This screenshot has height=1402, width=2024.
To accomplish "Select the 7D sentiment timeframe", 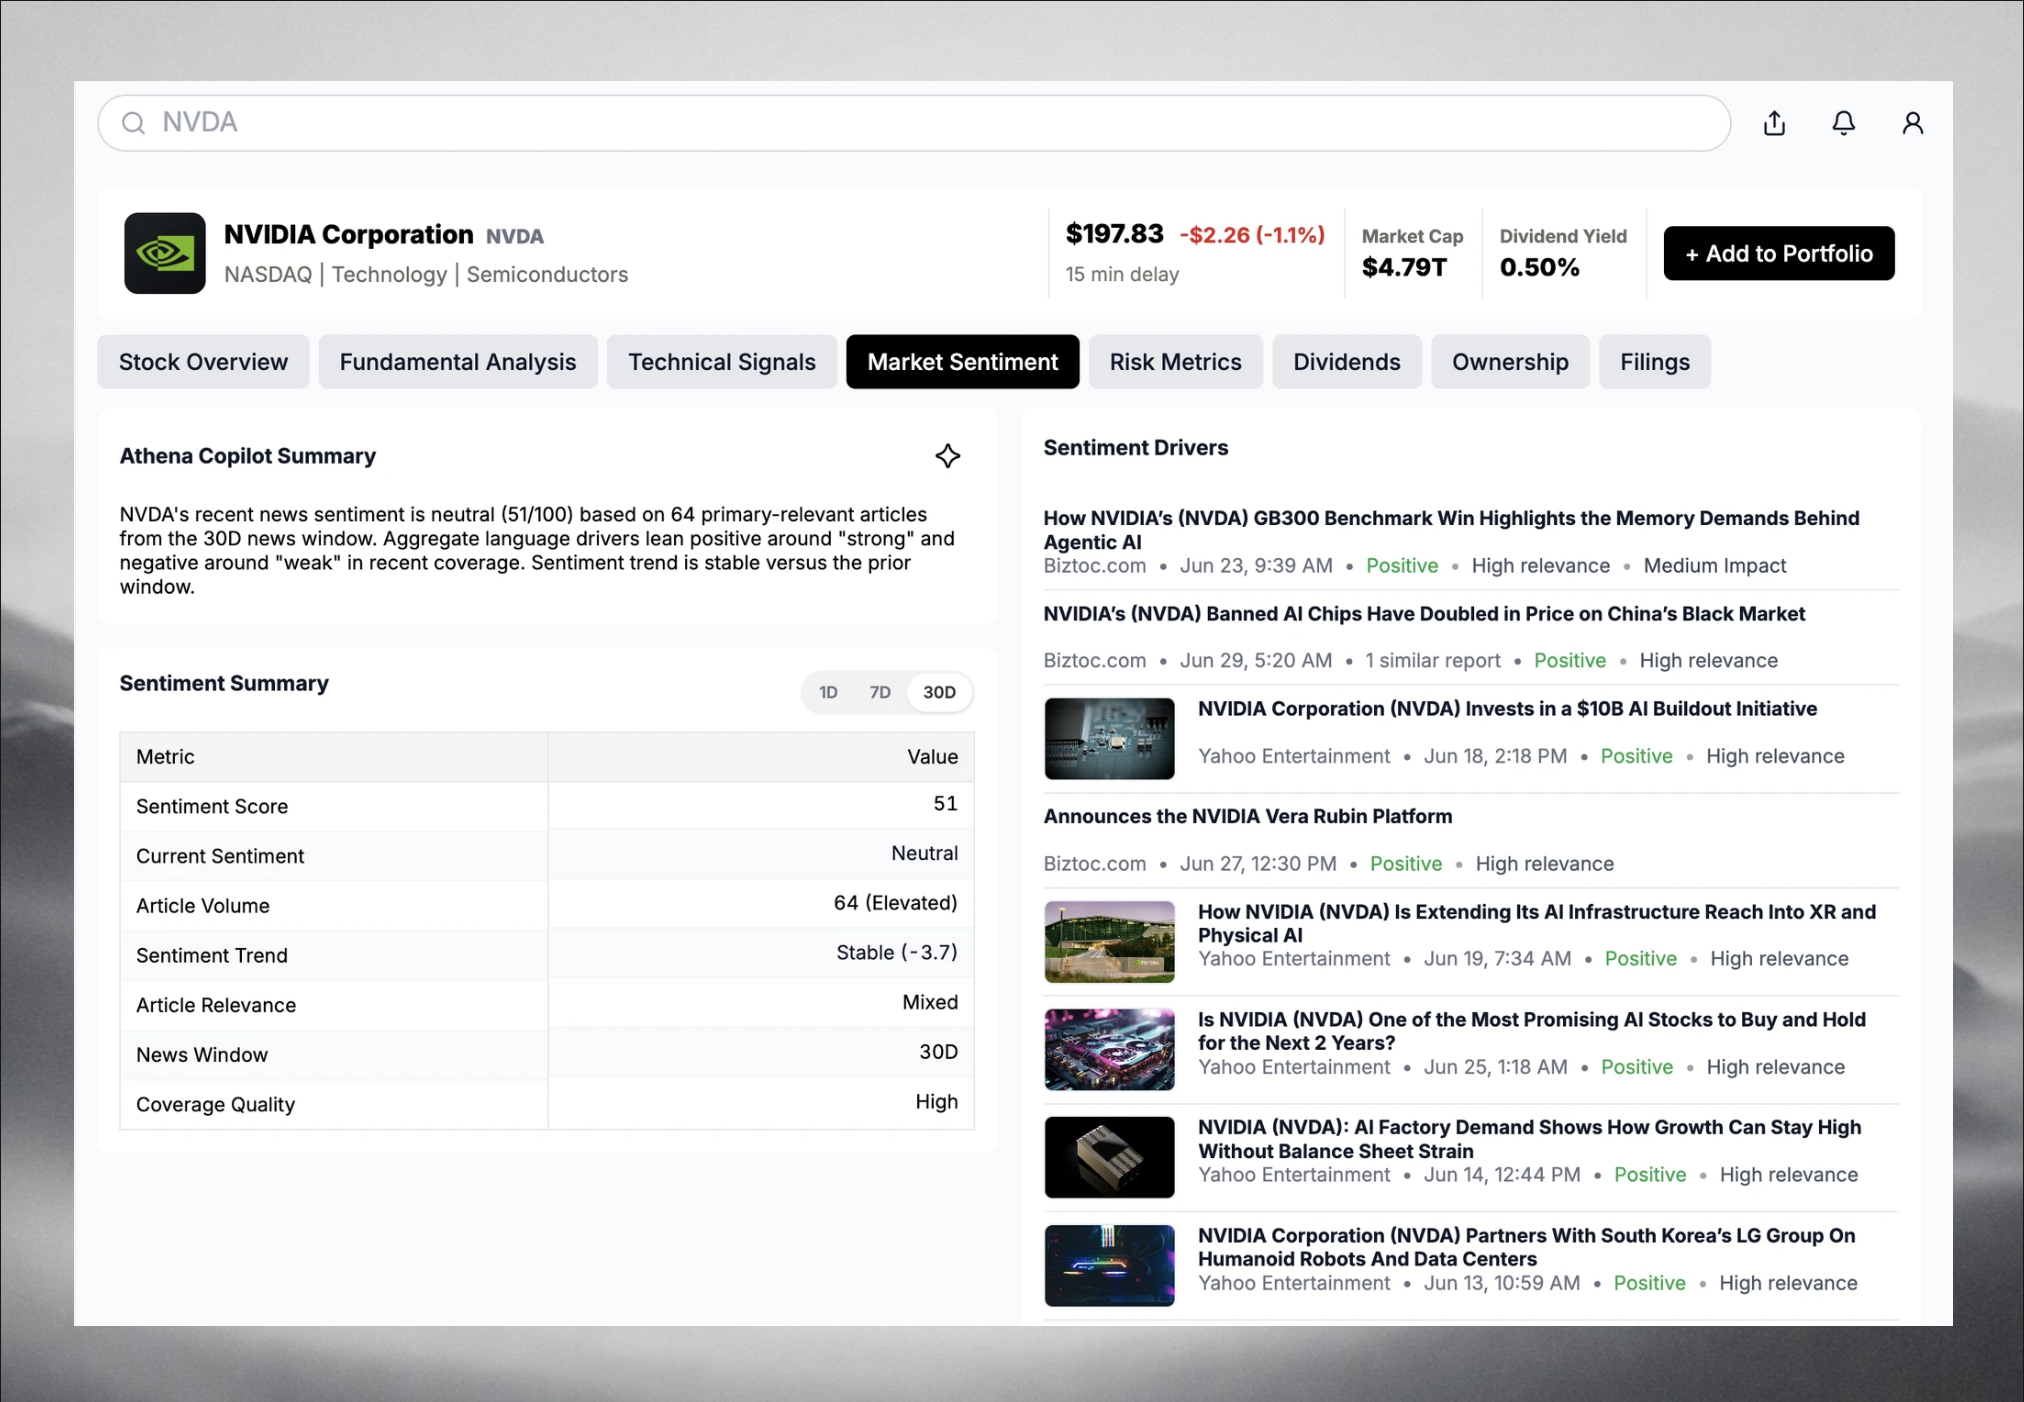I will (x=880, y=692).
